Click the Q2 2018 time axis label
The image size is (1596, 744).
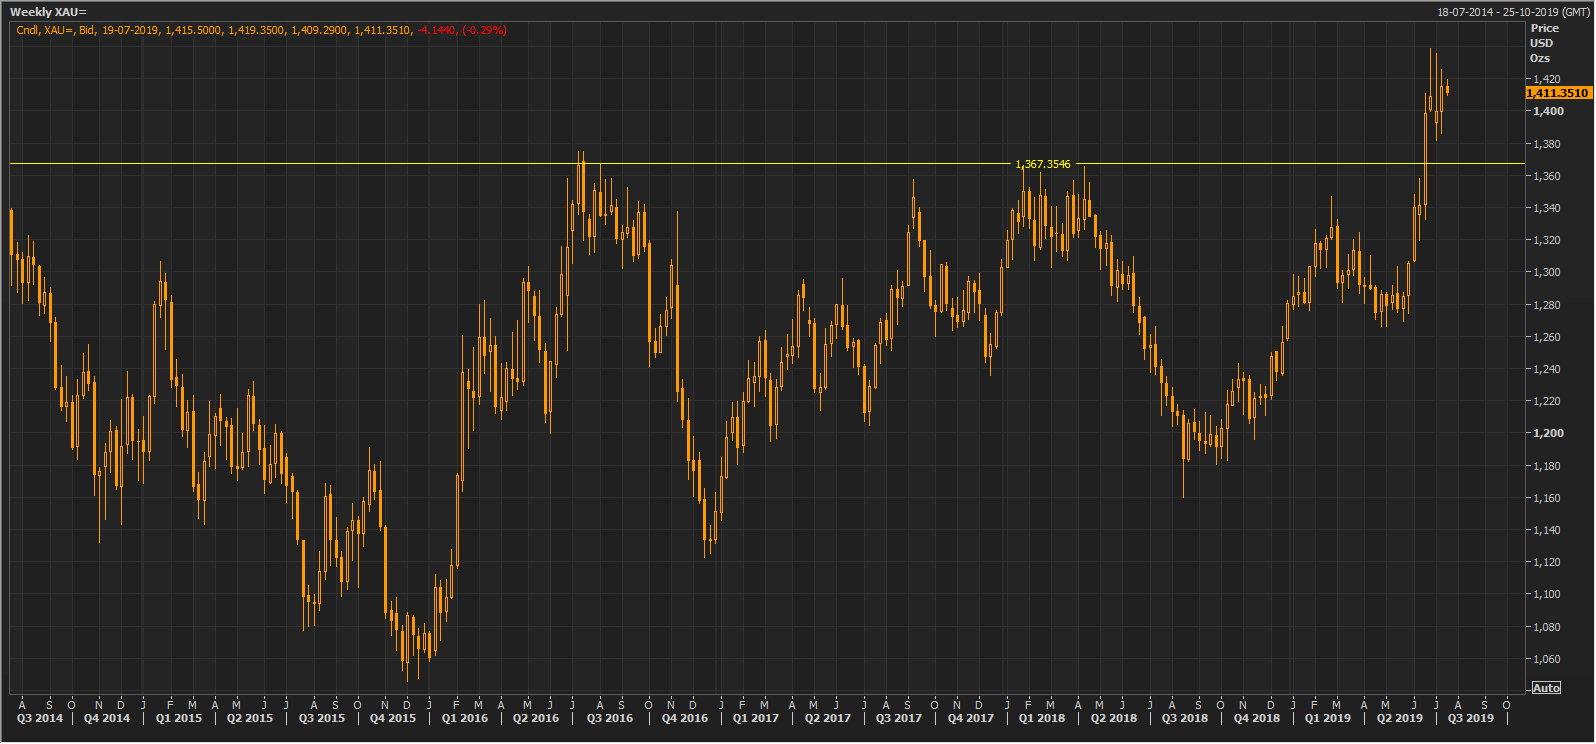[x=1114, y=718]
